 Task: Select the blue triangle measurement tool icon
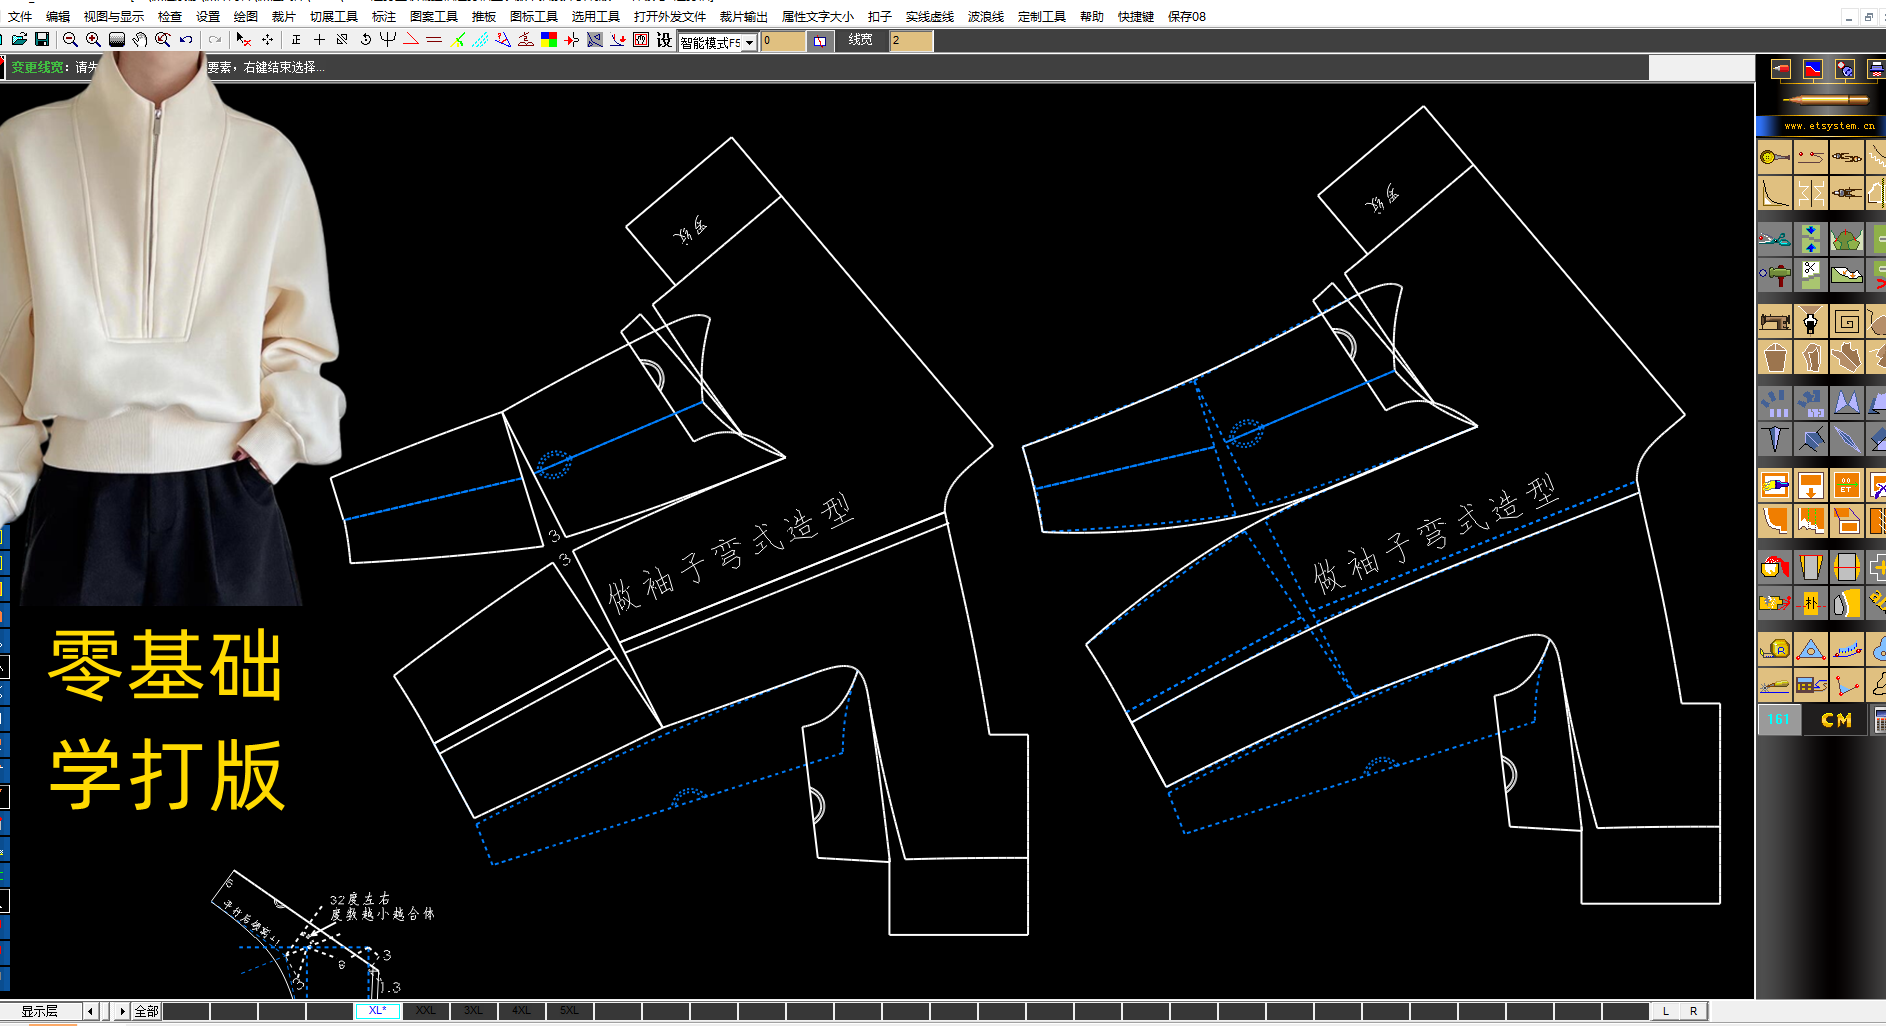(x=1811, y=650)
